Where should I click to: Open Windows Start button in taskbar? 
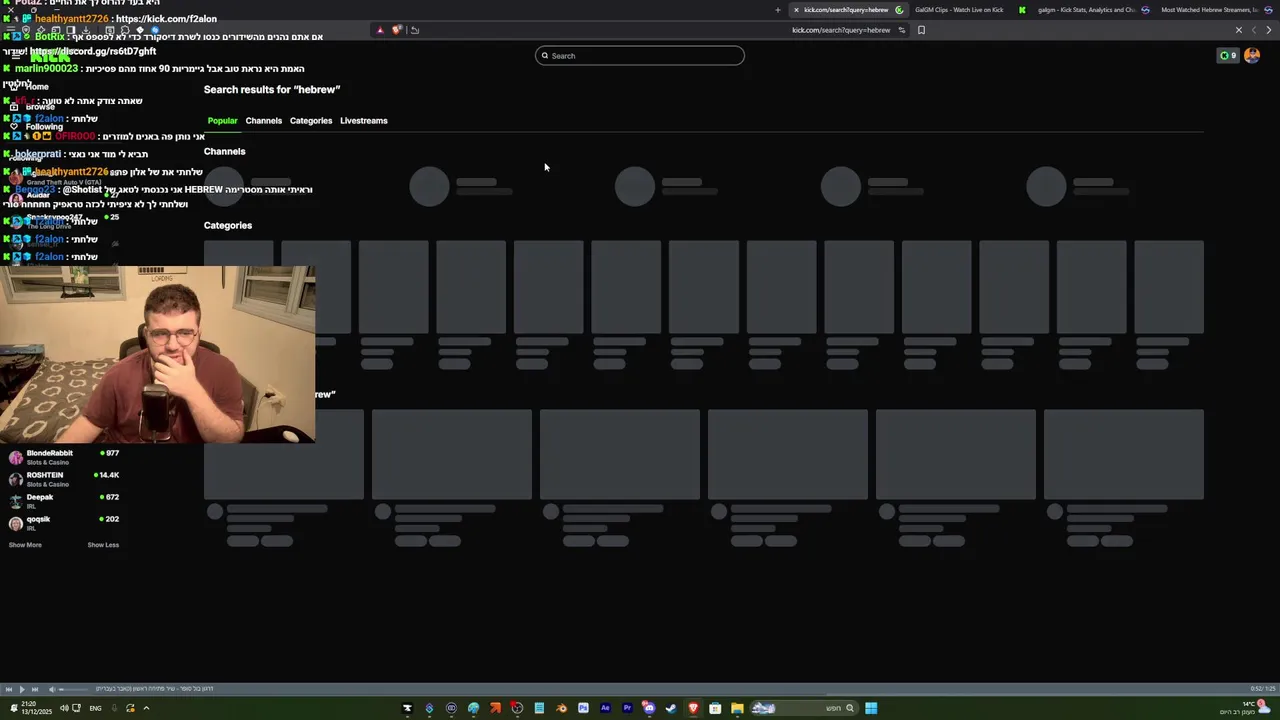(x=871, y=708)
